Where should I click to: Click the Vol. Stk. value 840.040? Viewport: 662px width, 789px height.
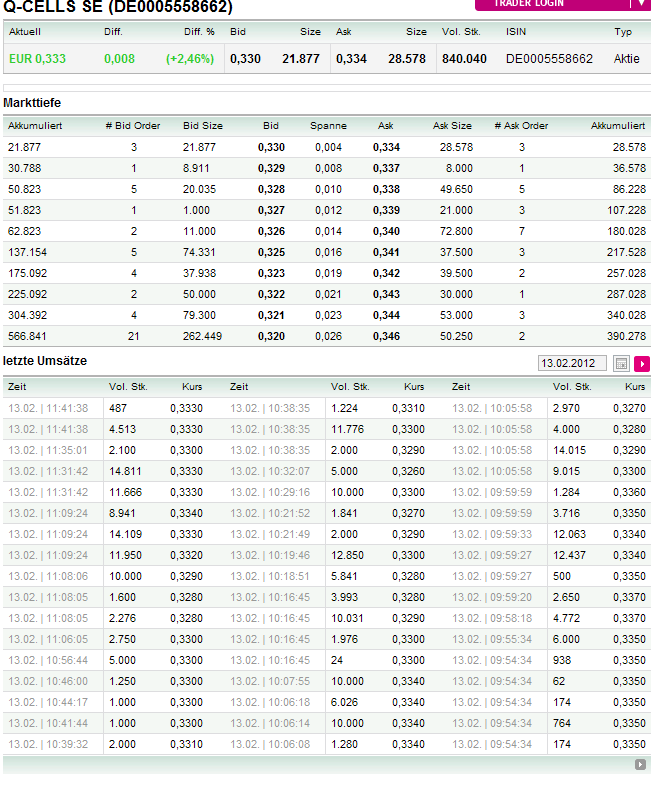464,59
